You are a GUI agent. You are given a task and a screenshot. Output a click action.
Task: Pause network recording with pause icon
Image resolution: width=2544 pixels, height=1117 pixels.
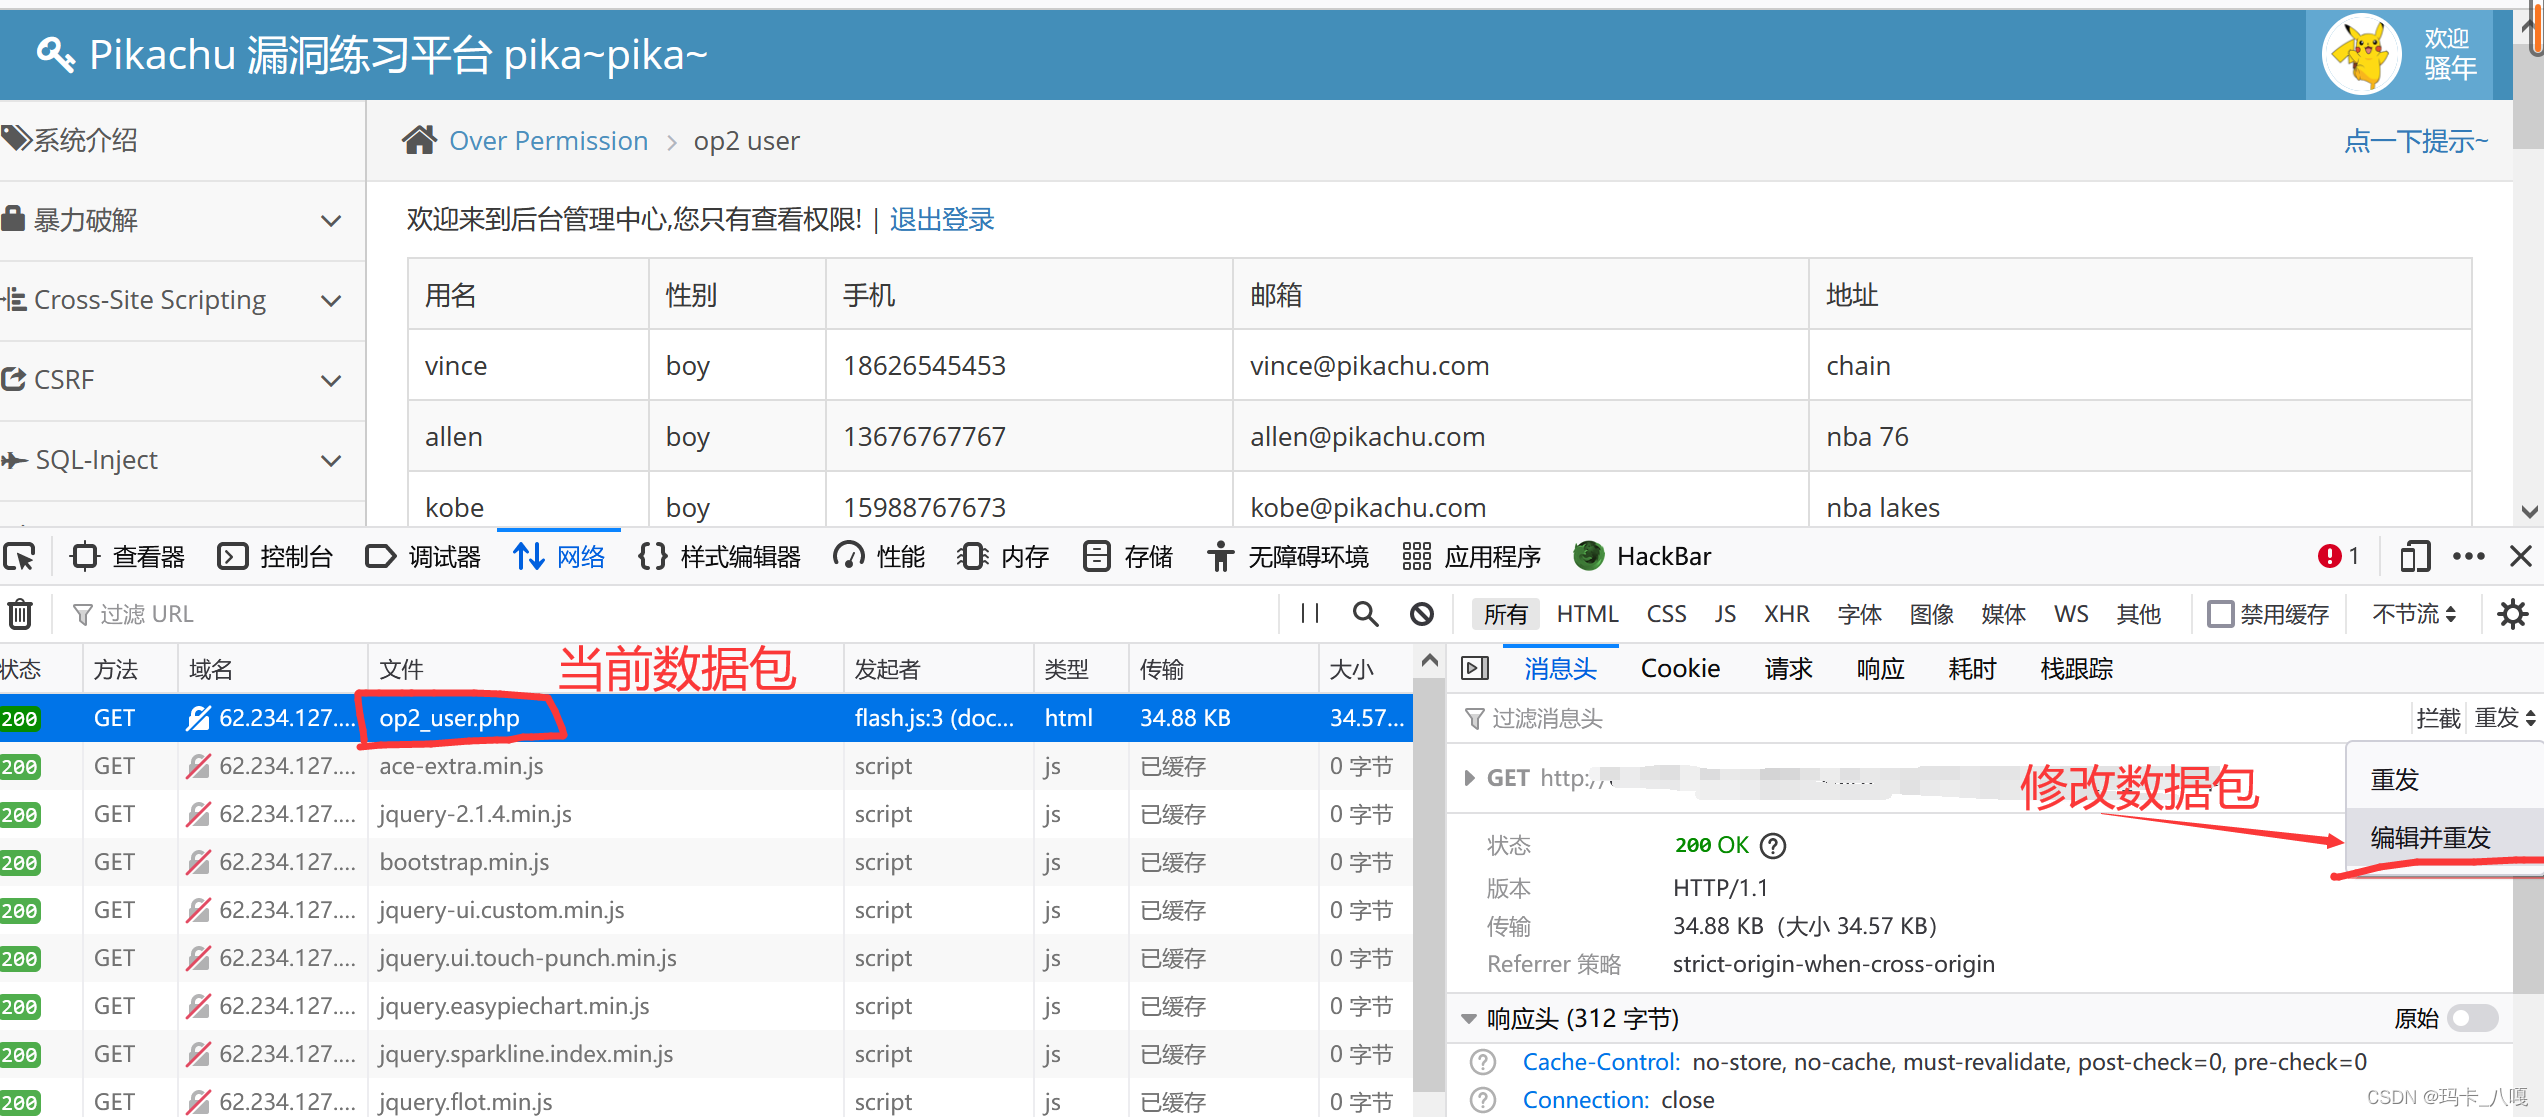tap(1309, 614)
